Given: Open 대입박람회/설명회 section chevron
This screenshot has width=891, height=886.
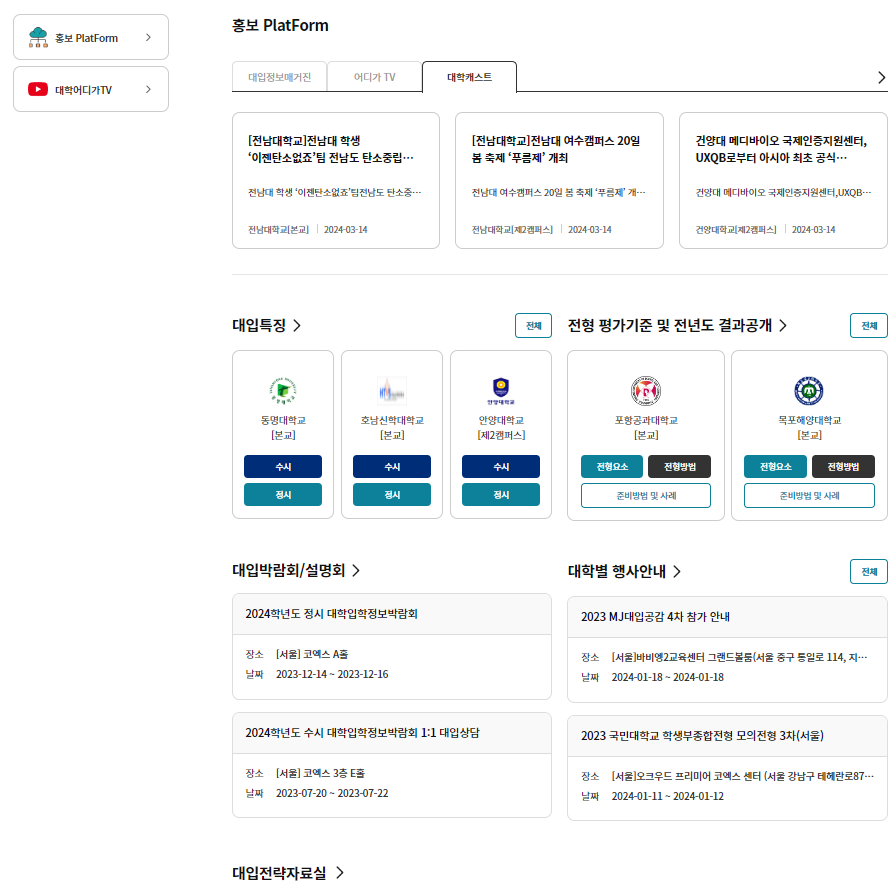Looking at the screenshot, I should click(x=356, y=570).
